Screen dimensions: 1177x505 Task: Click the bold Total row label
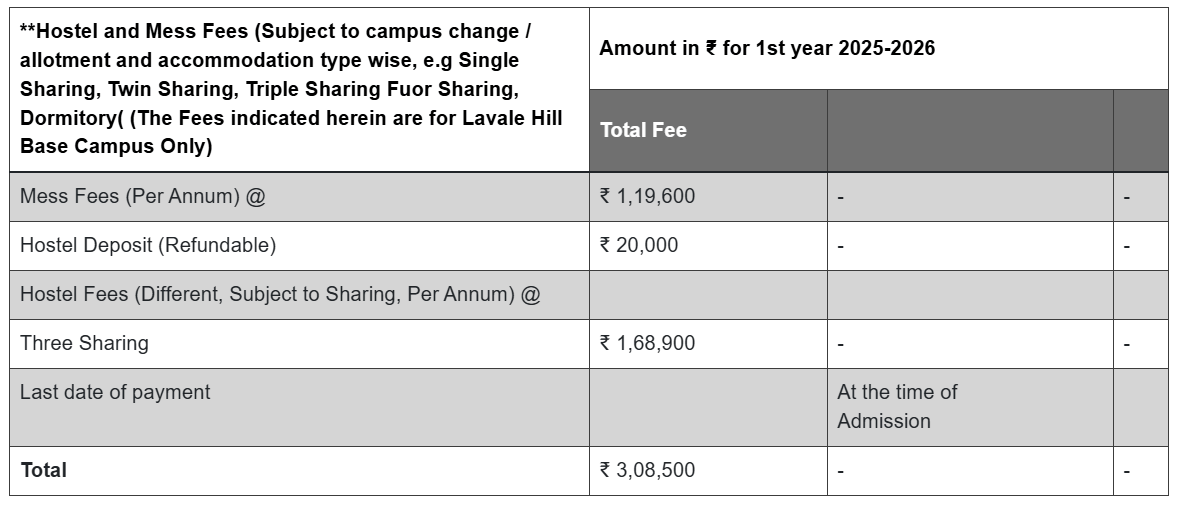tap(44, 470)
